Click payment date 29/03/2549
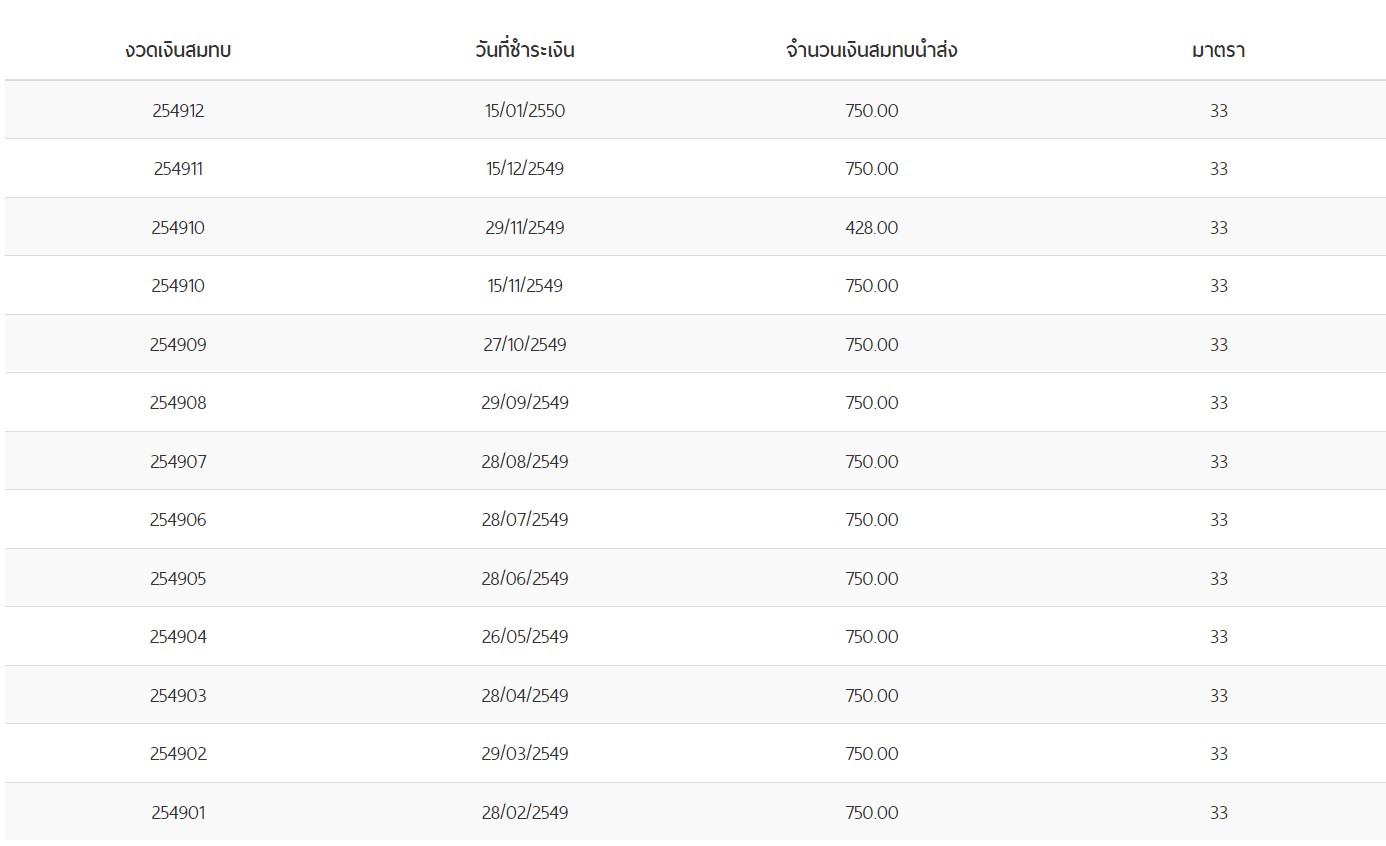This screenshot has height=846, width=1386. [525, 754]
